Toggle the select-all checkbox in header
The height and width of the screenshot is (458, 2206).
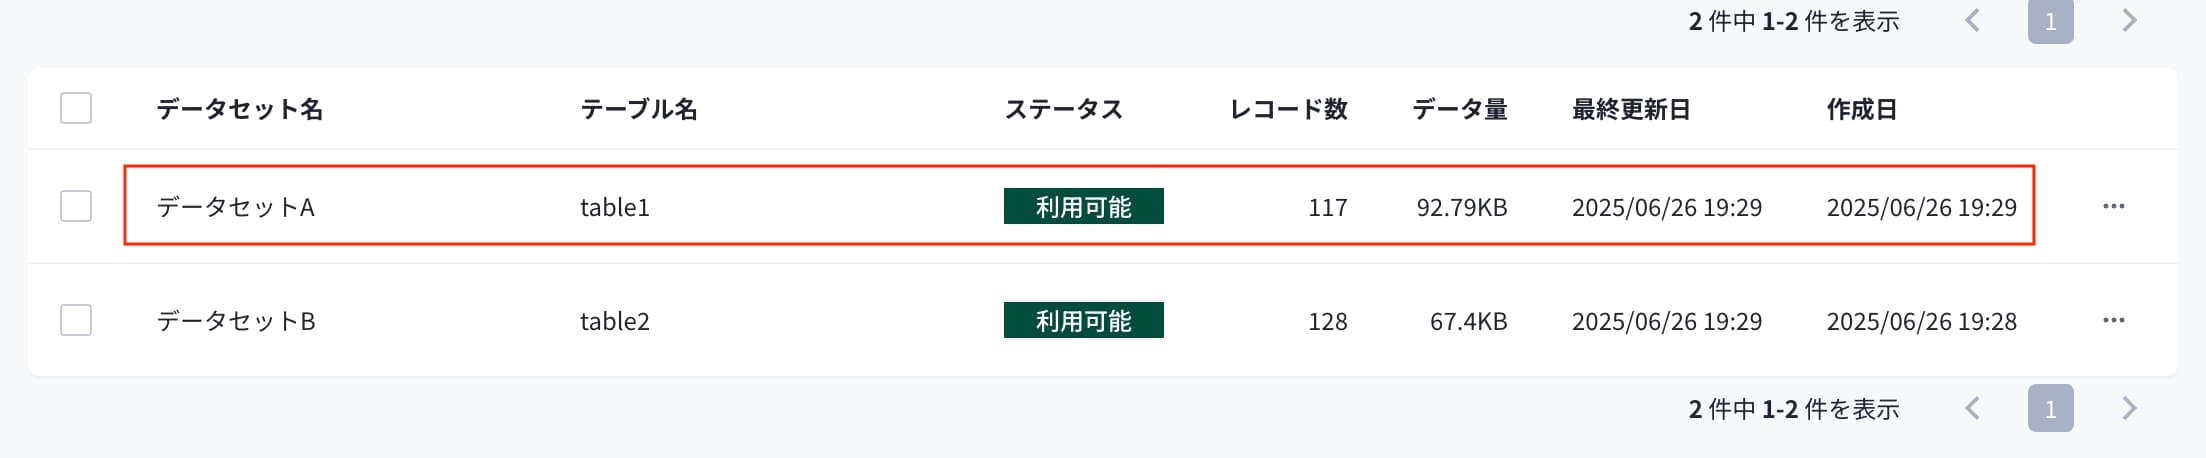coord(76,108)
